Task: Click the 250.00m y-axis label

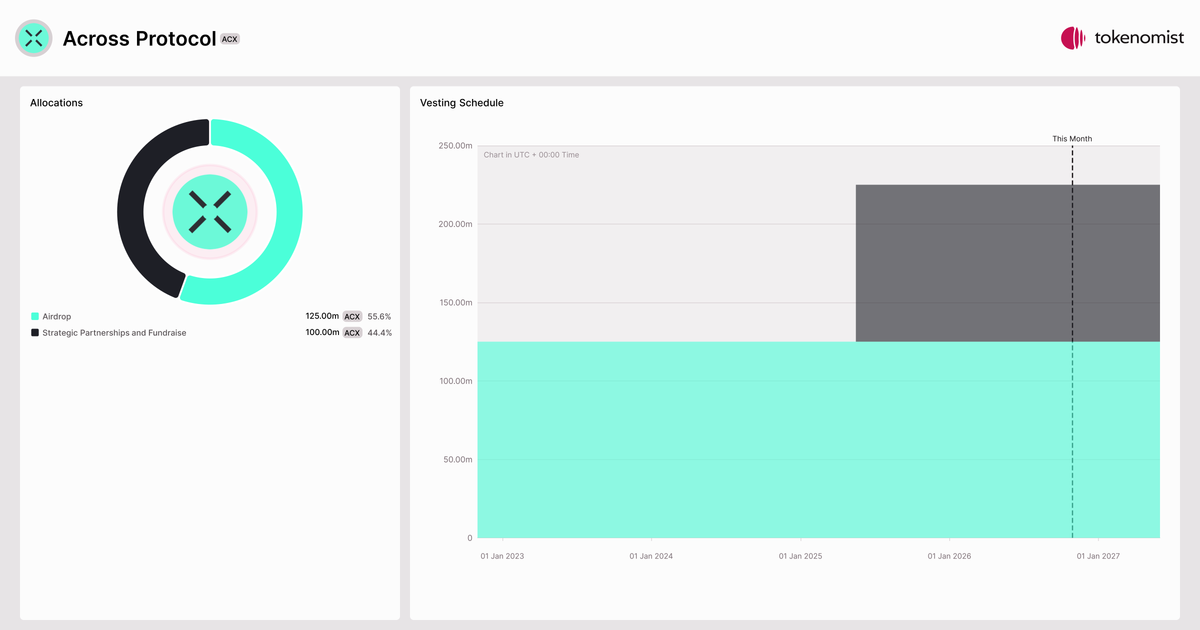Action: (455, 146)
